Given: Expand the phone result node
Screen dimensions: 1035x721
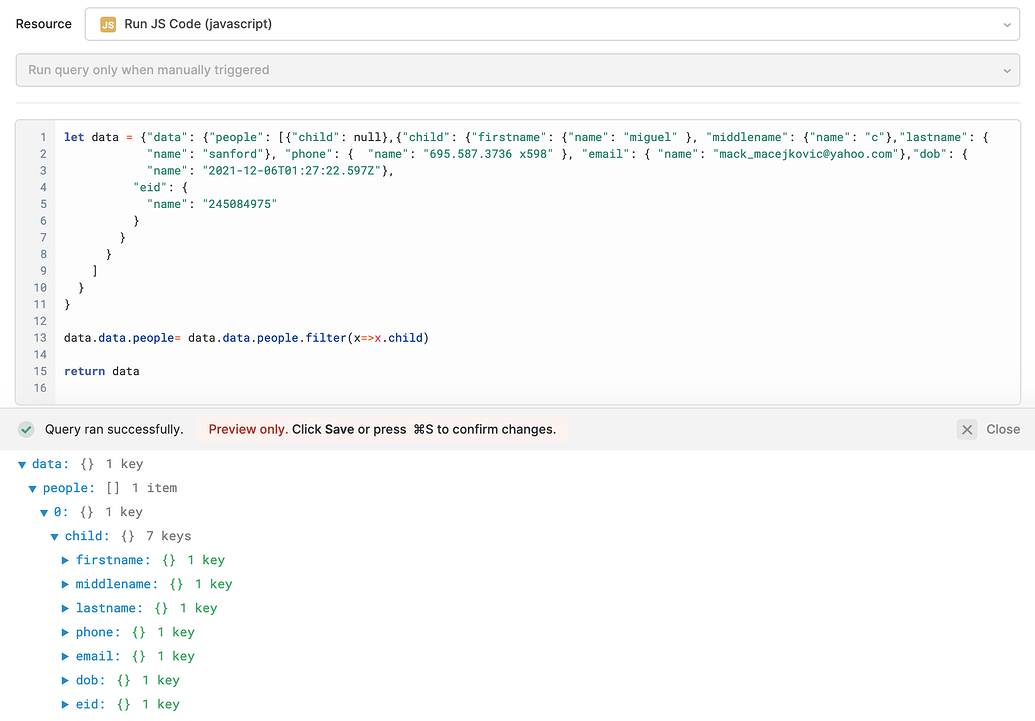Looking at the screenshot, I should [x=65, y=632].
